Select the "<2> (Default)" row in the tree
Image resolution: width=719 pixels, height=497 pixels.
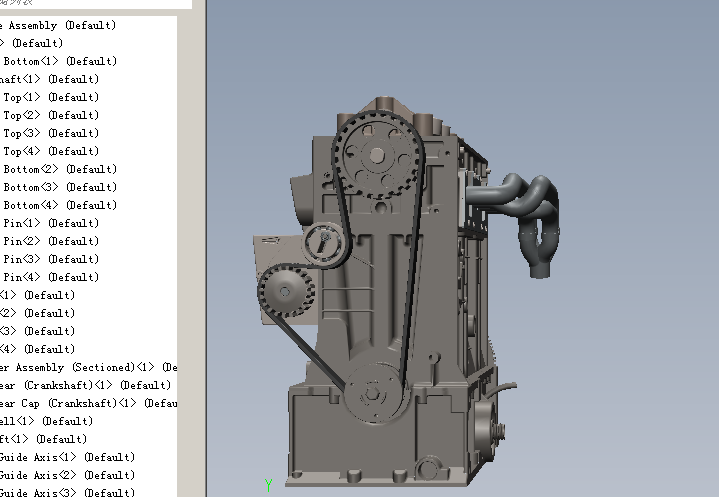pyautogui.click(x=37, y=313)
